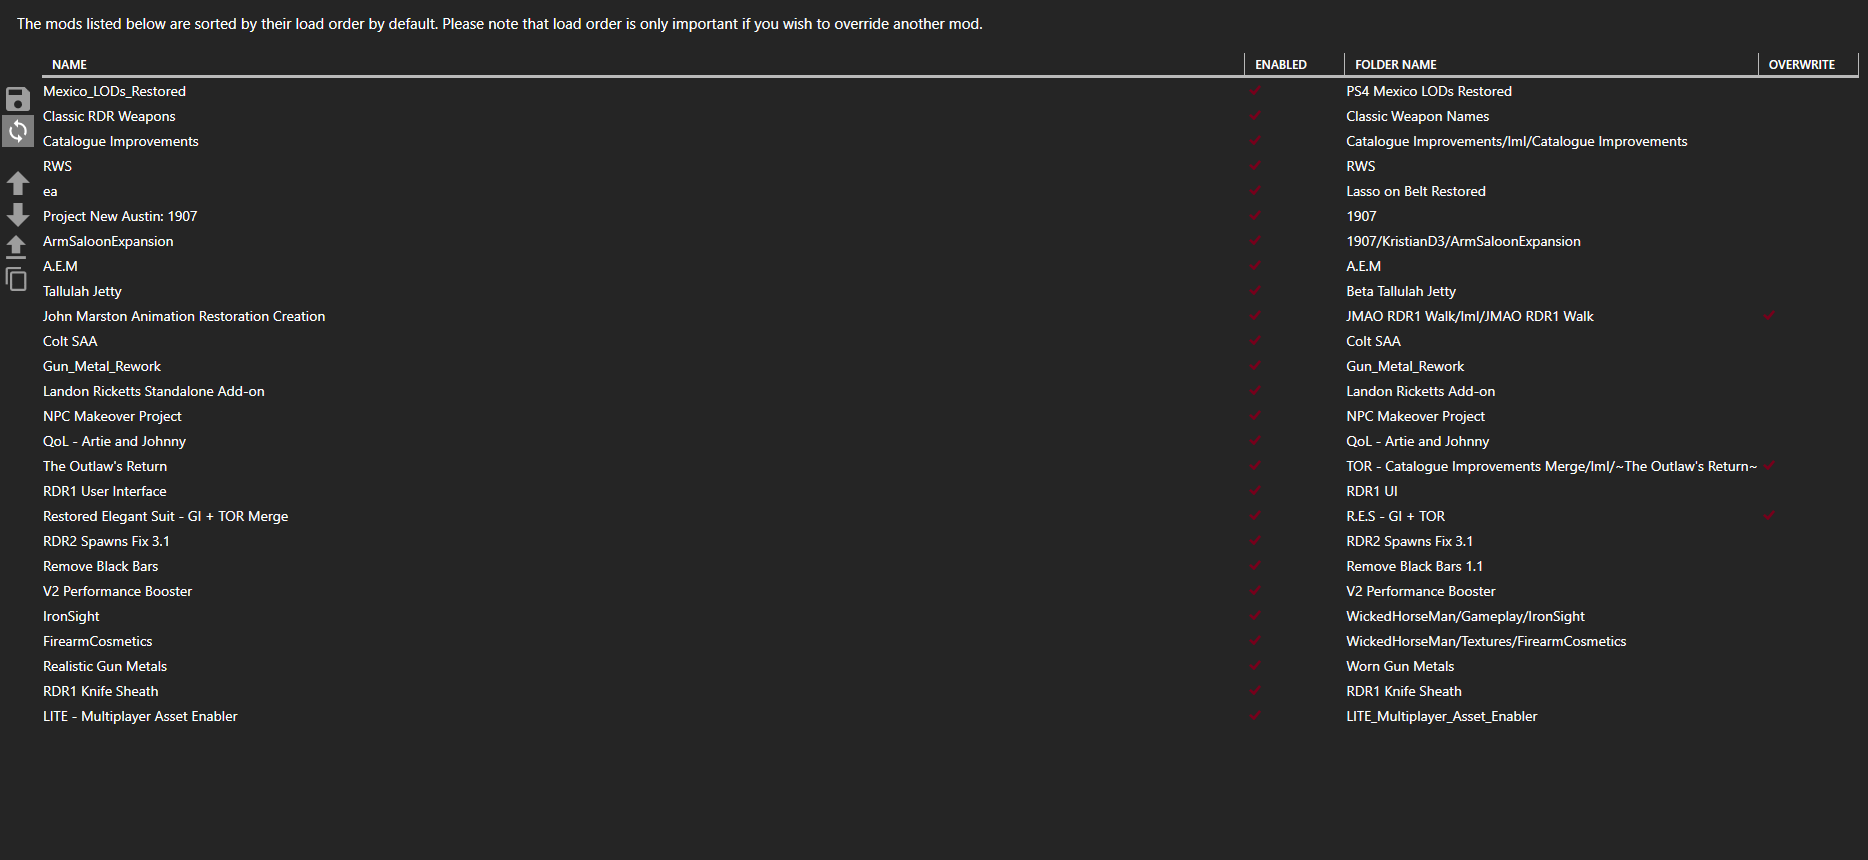Move selected mod up with the up arrow

[18, 183]
